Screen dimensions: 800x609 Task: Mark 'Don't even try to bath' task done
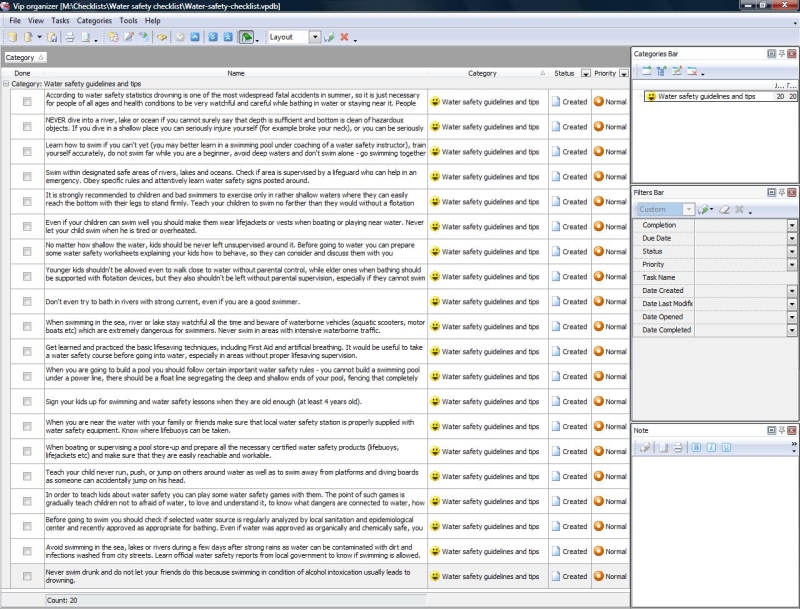(27, 301)
